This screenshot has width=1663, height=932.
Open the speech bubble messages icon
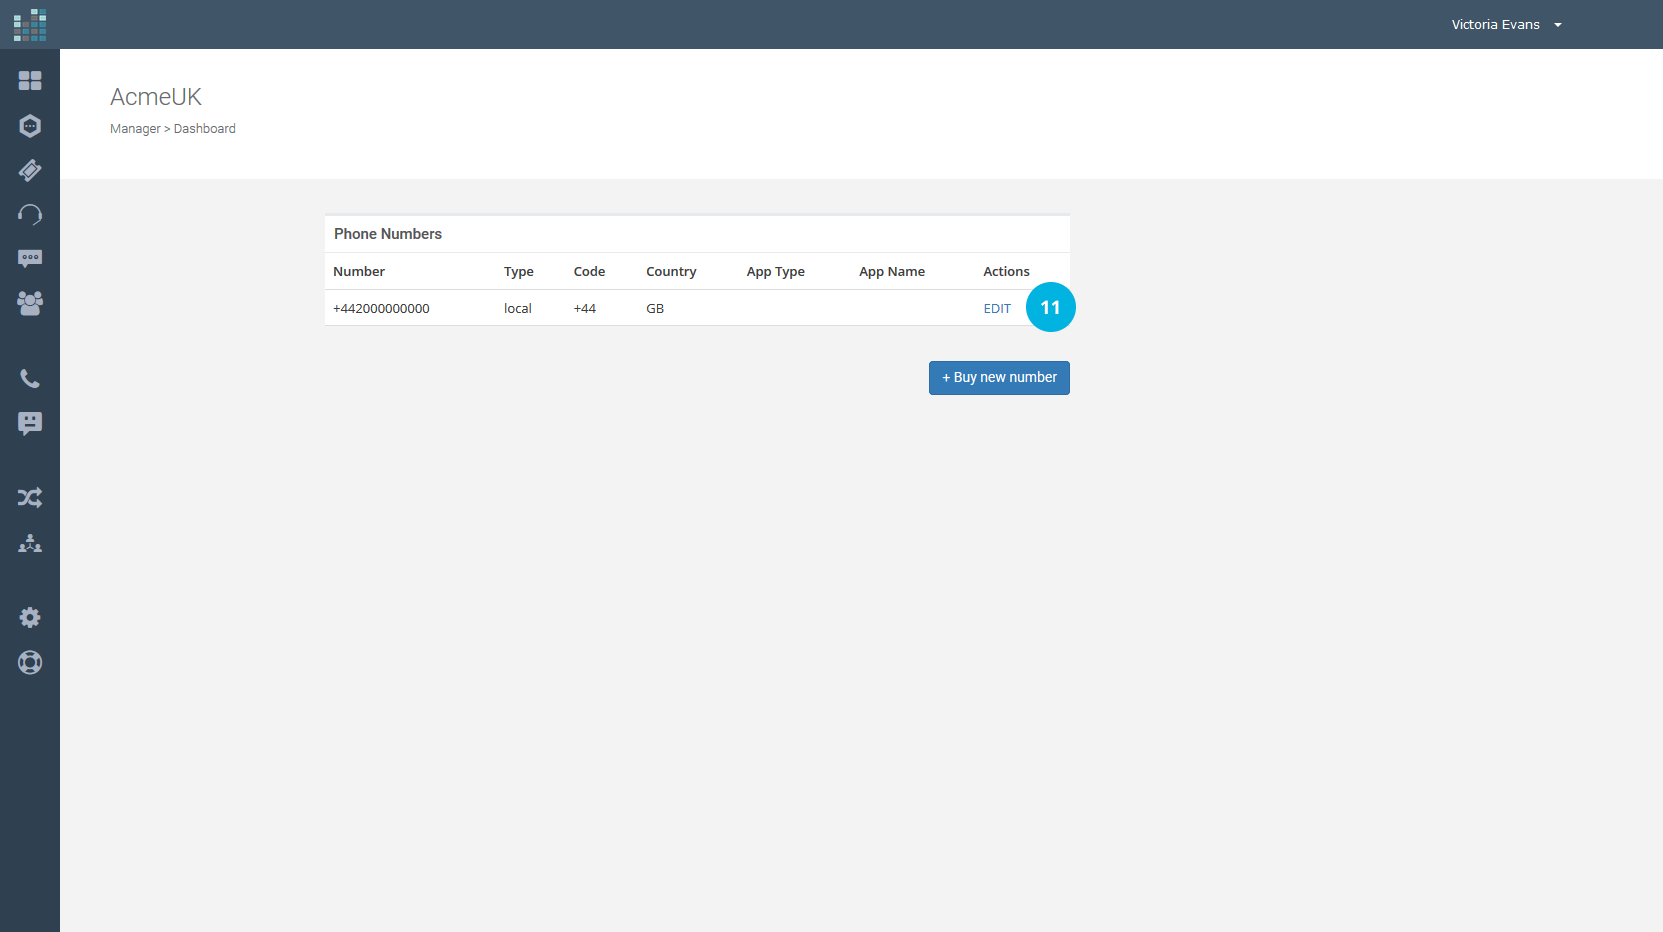[x=30, y=259]
